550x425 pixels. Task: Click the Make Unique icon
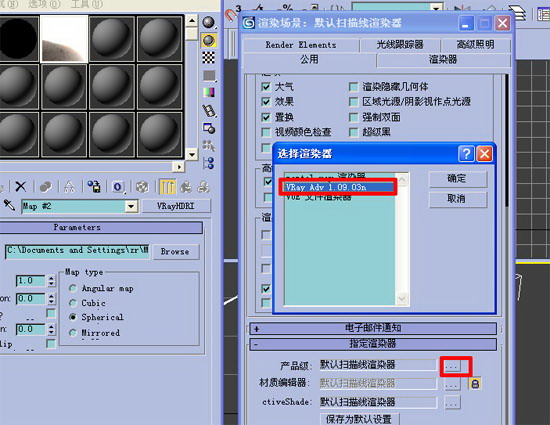point(69,187)
